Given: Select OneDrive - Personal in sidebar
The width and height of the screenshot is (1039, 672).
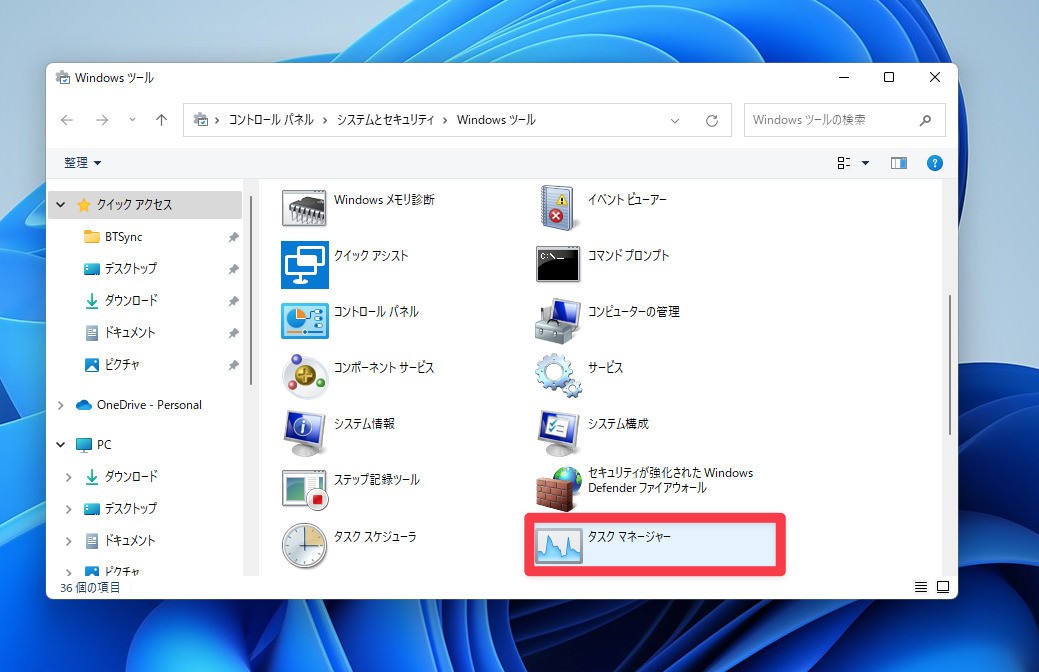Looking at the screenshot, I should pyautogui.click(x=149, y=405).
